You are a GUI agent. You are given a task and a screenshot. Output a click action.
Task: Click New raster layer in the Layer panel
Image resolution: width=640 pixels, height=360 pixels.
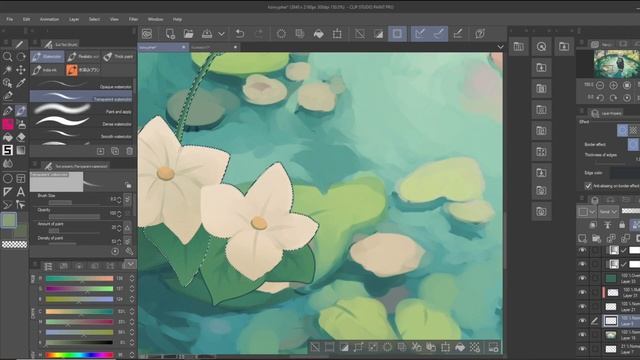(x=582, y=238)
